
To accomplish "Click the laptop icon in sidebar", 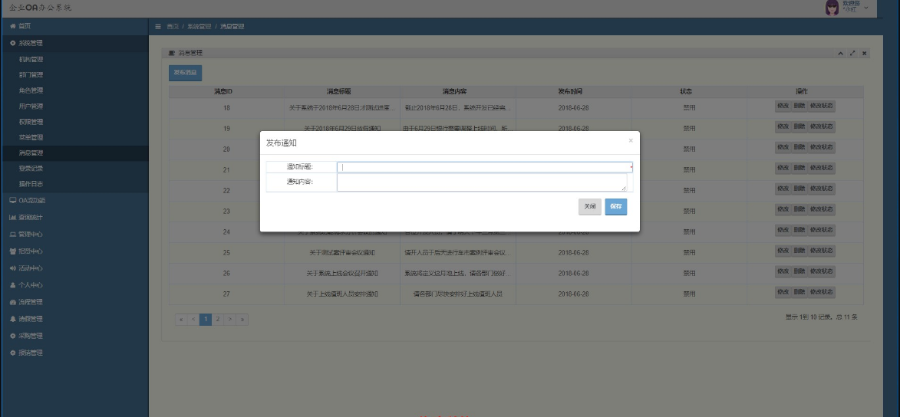I will click(x=13, y=234).
